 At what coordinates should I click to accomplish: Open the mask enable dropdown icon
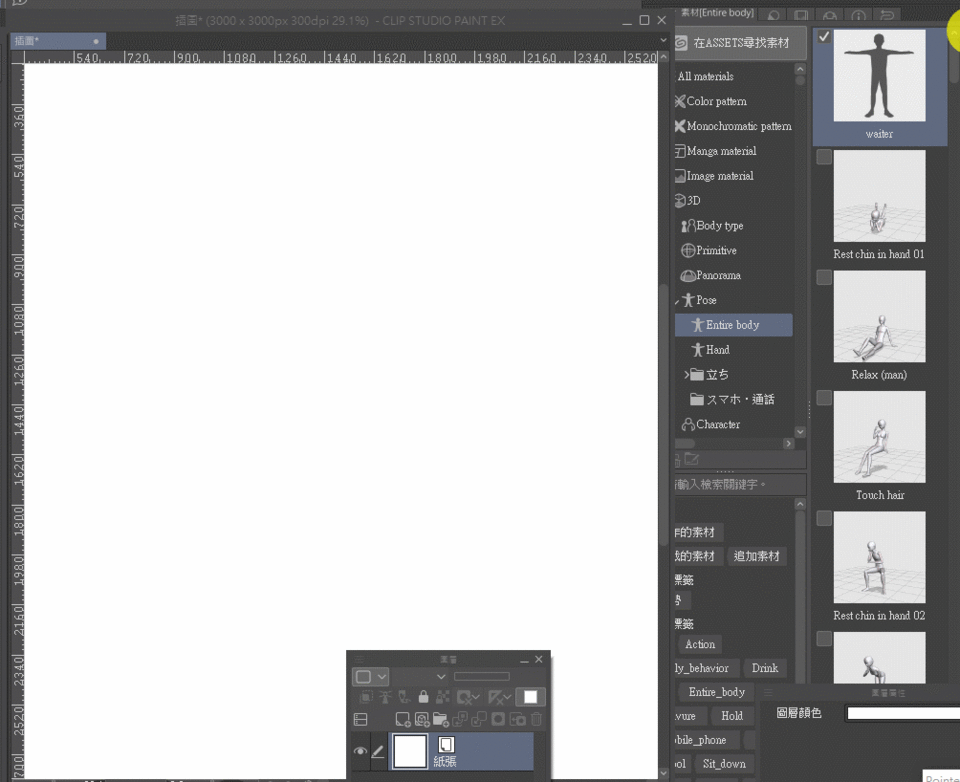(468, 697)
